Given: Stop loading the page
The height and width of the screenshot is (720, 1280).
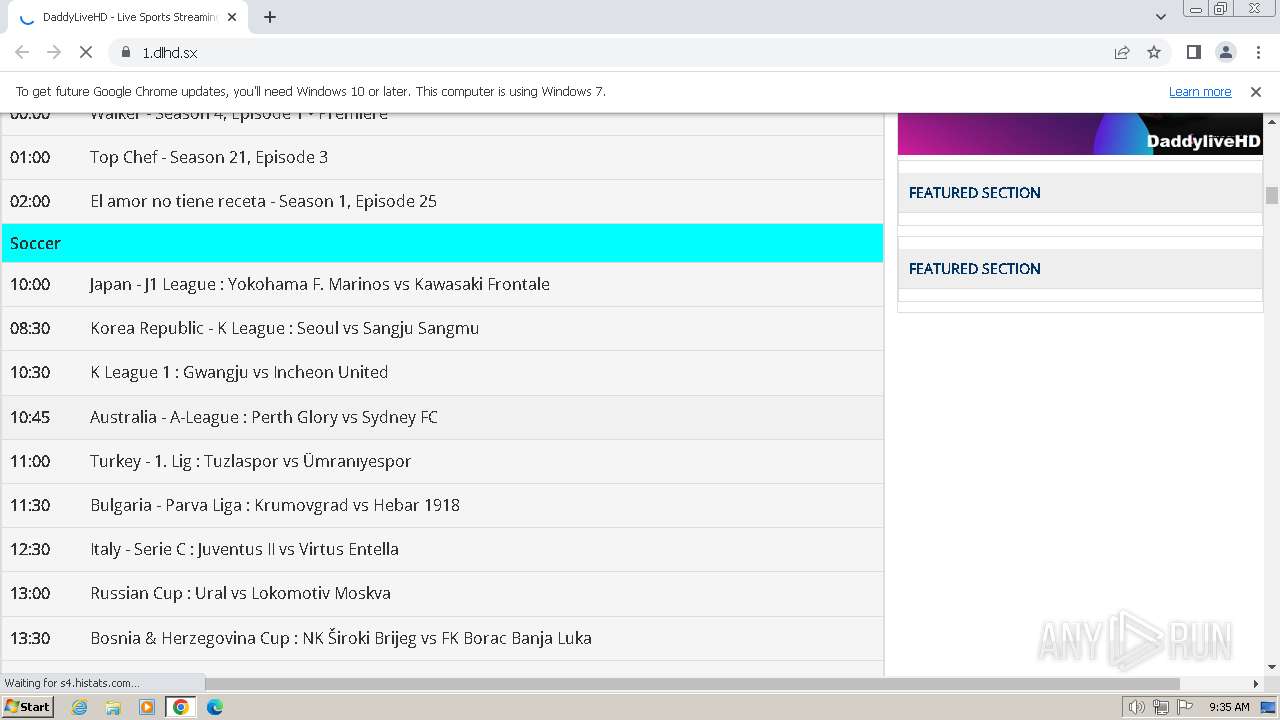Looking at the screenshot, I should pos(85,52).
